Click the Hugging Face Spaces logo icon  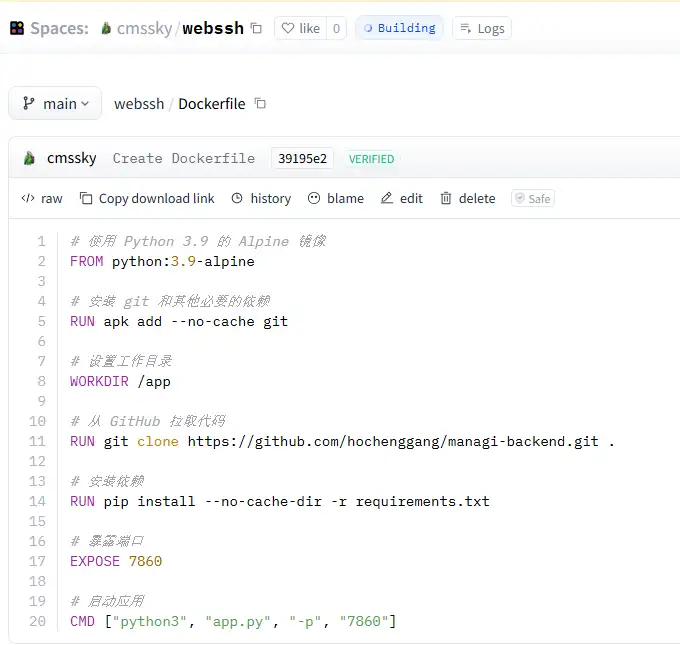[17, 28]
